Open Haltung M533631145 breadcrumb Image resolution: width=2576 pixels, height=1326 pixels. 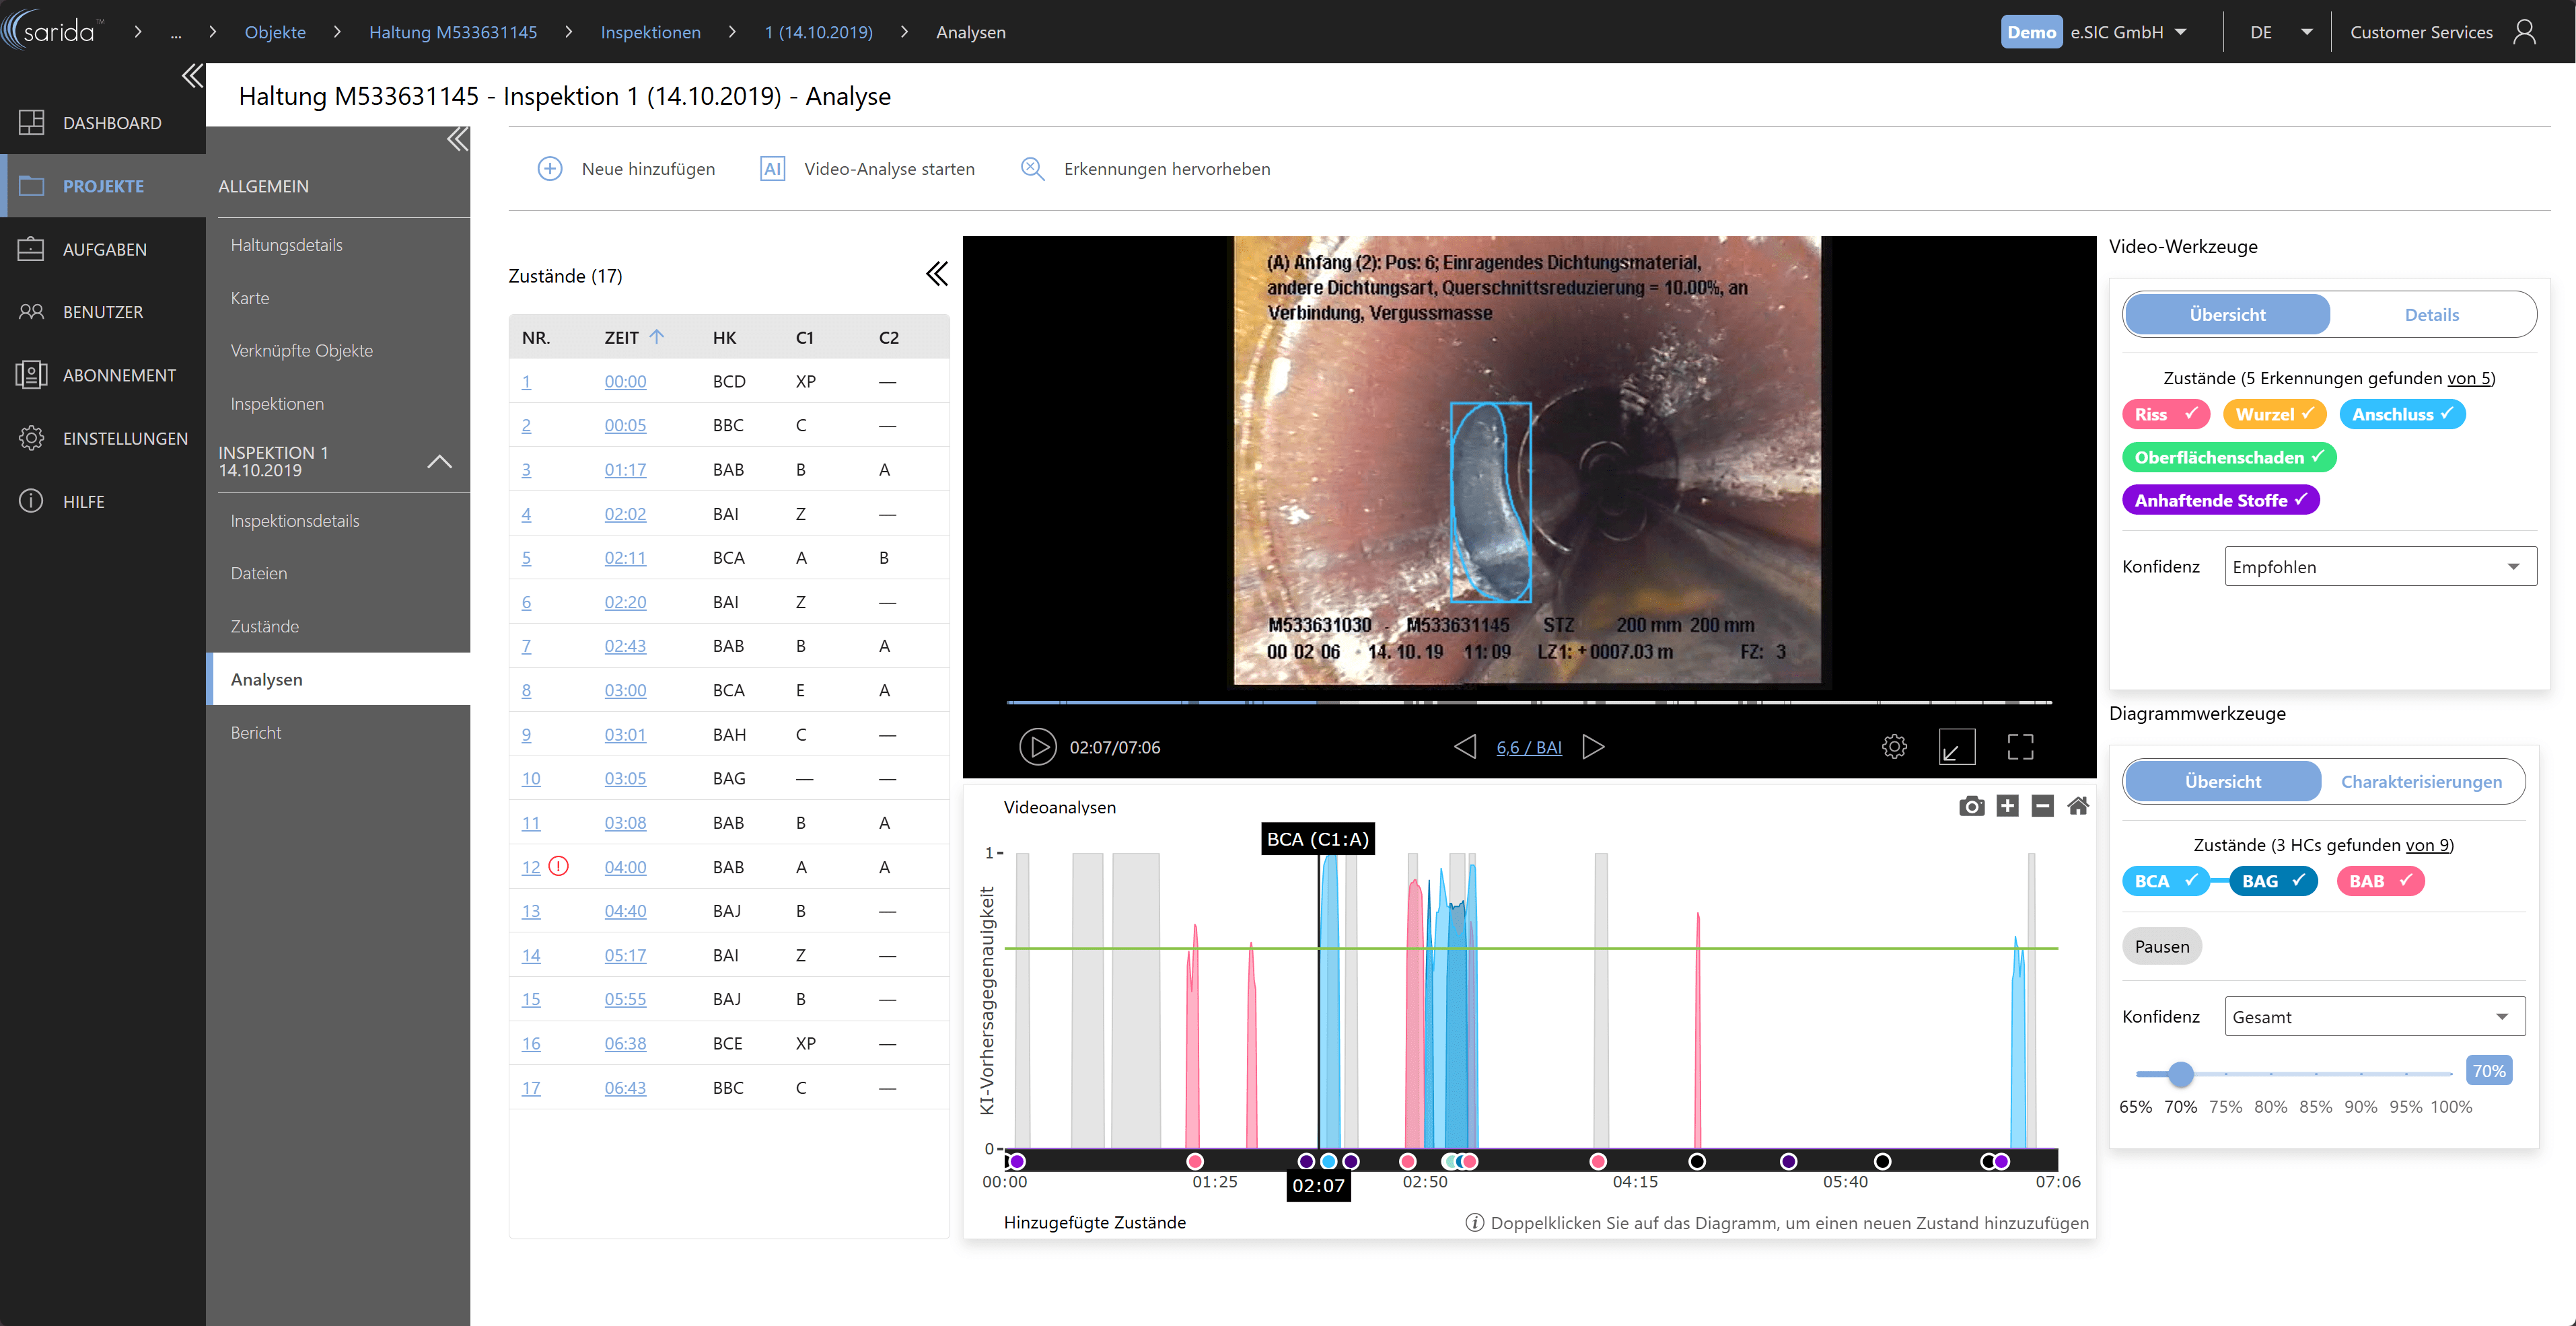coord(453,32)
